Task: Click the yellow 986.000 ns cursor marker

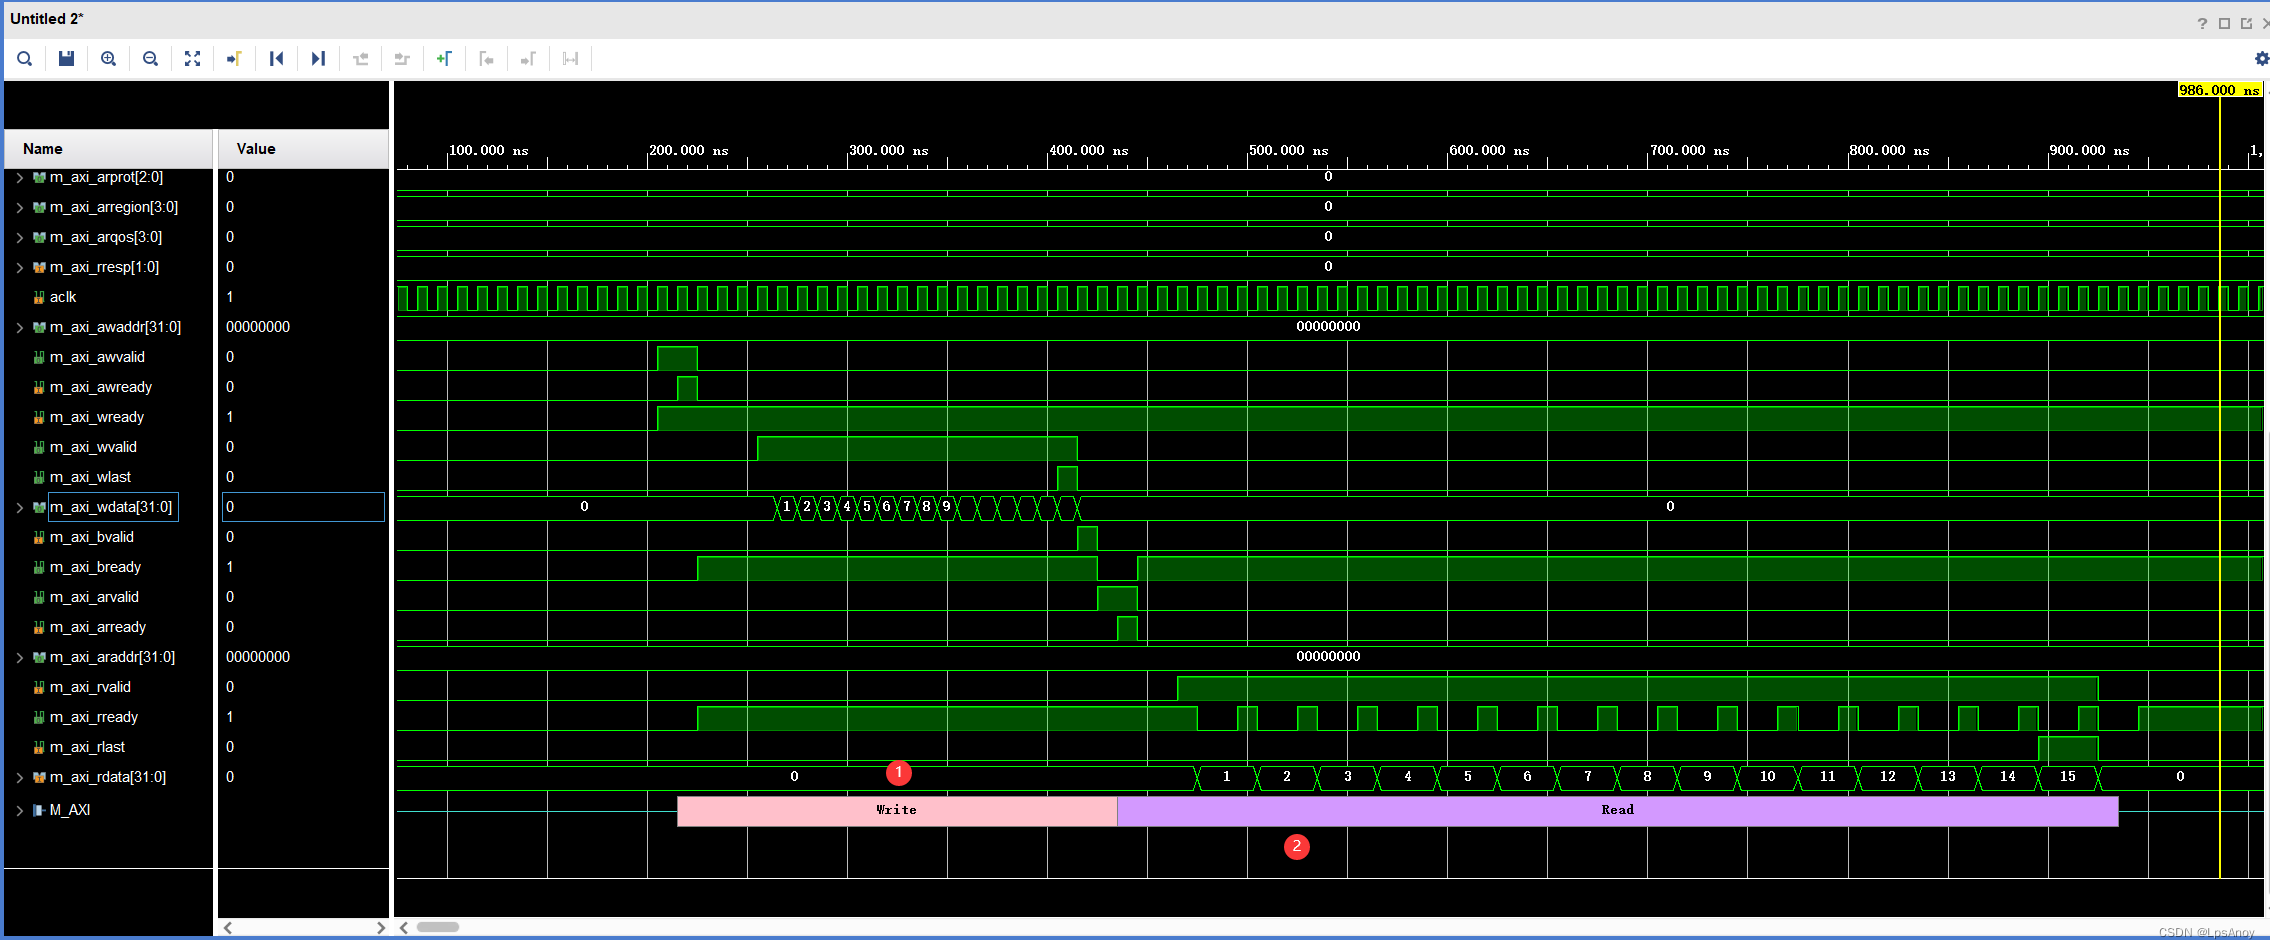Action: 2219,89
